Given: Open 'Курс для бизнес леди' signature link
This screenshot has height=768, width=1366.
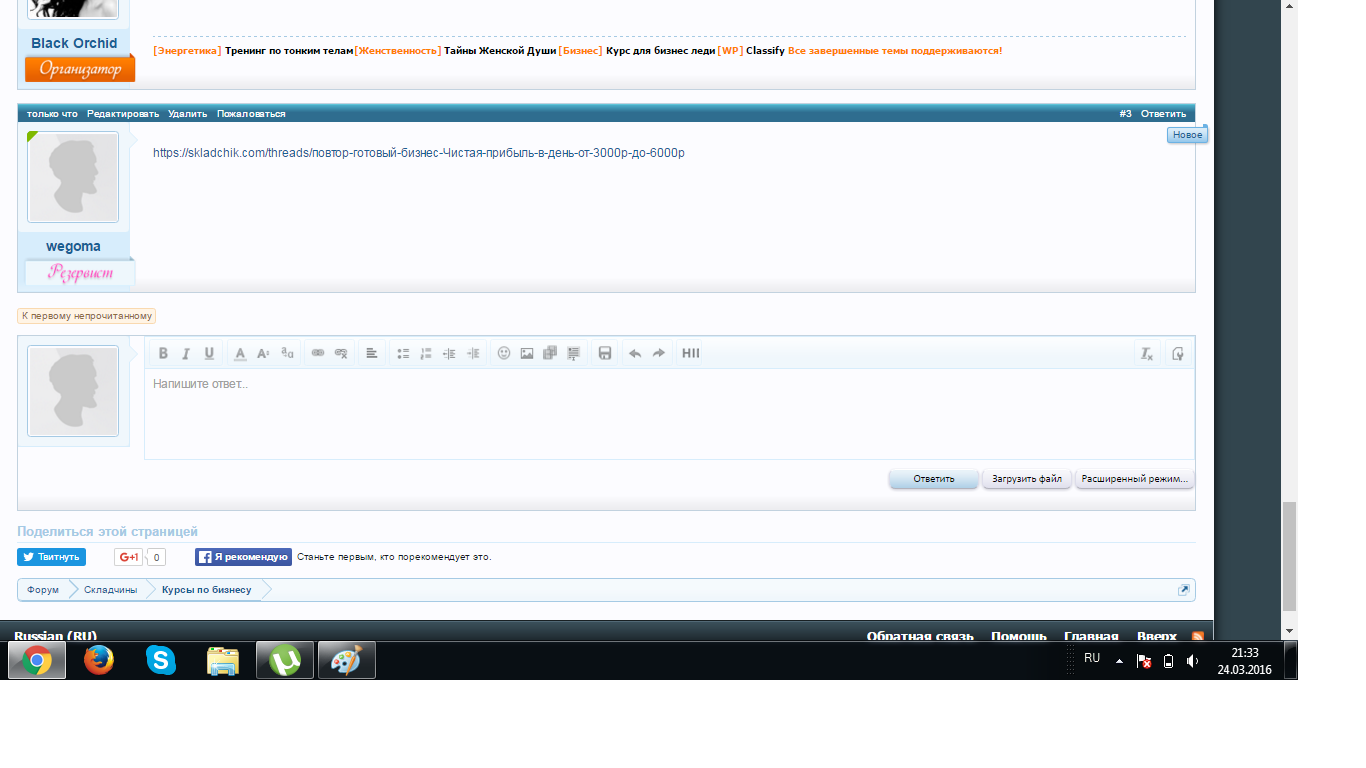Looking at the screenshot, I should coord(661,50).
